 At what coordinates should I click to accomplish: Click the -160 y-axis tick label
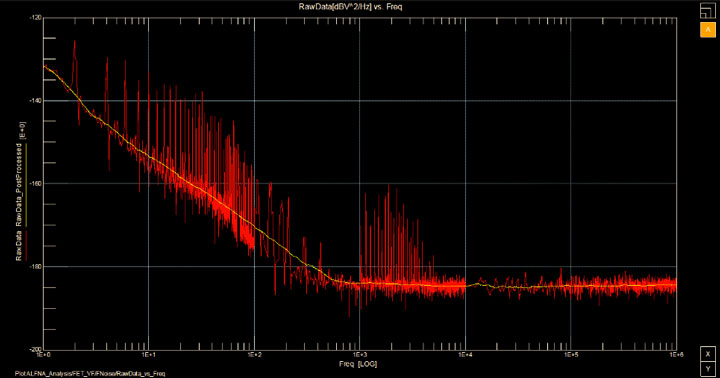[x=35, y=183]
